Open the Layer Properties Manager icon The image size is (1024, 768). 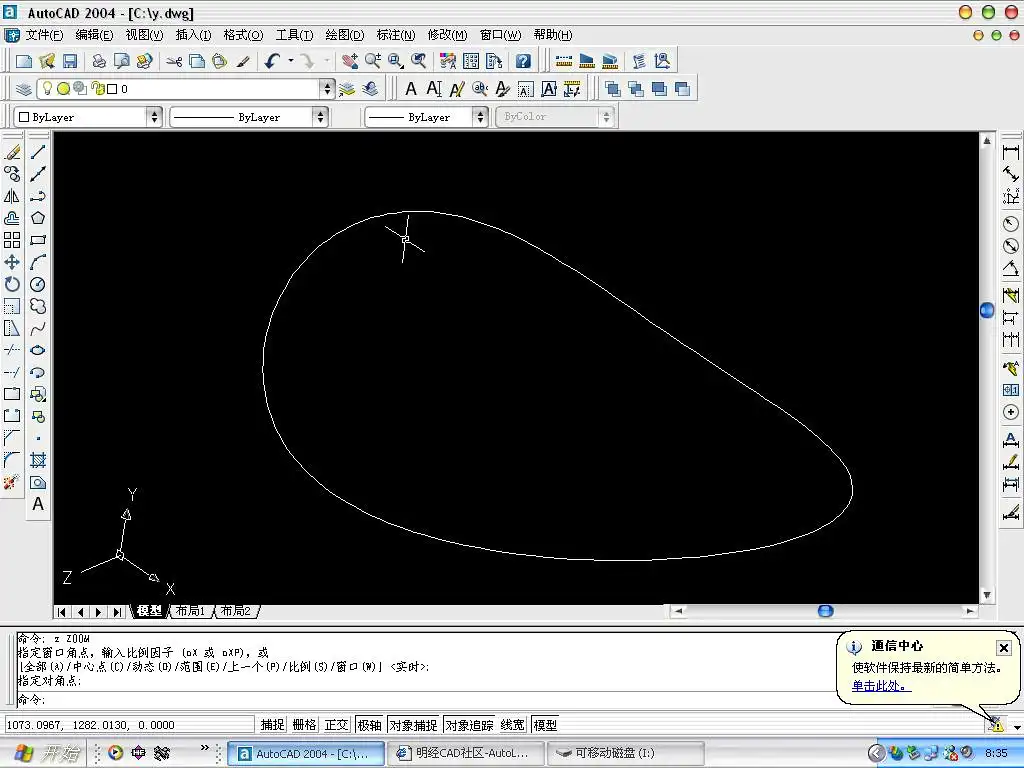[24, 89]
